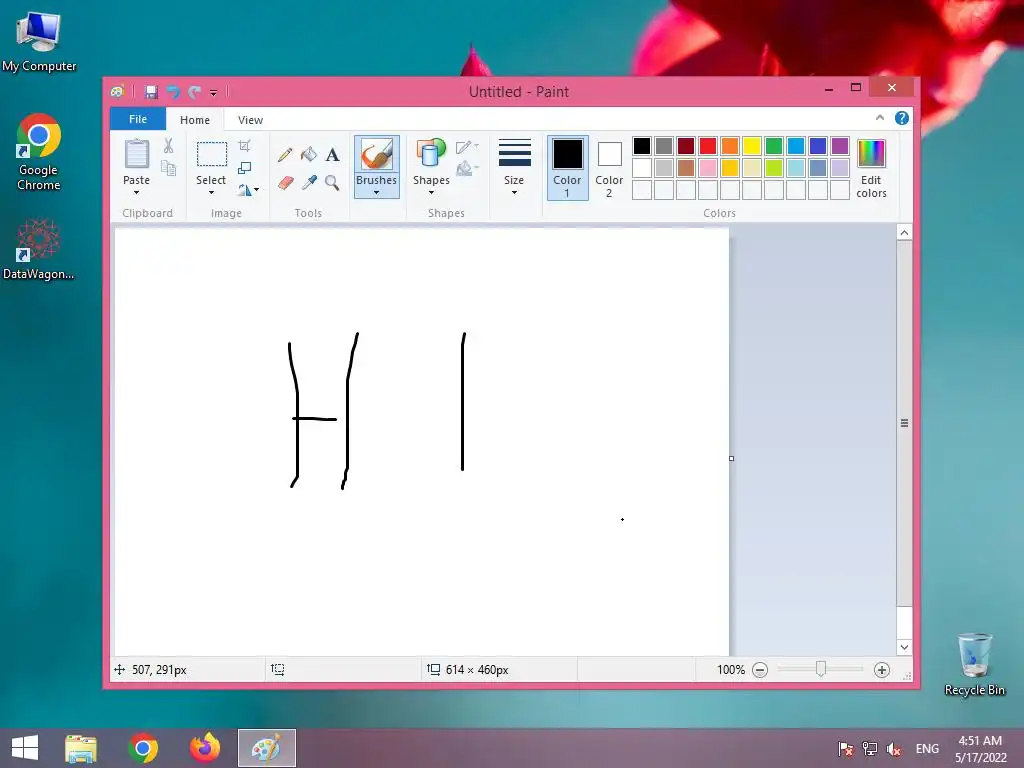Click the vertical scrollbar up arrow
The image size is (1024, 768).
904,233
